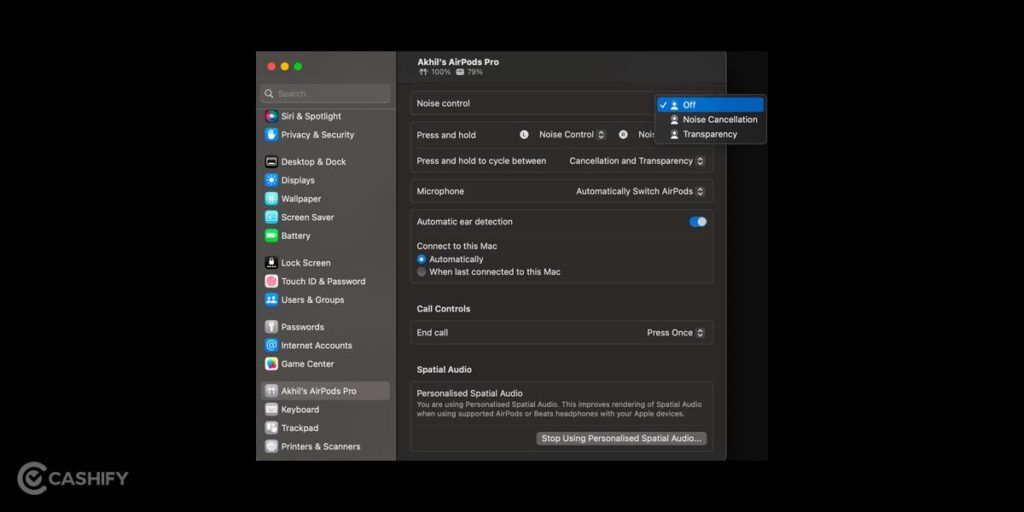Click the Trackpad icon in sidebar

[x=271, y=428]
